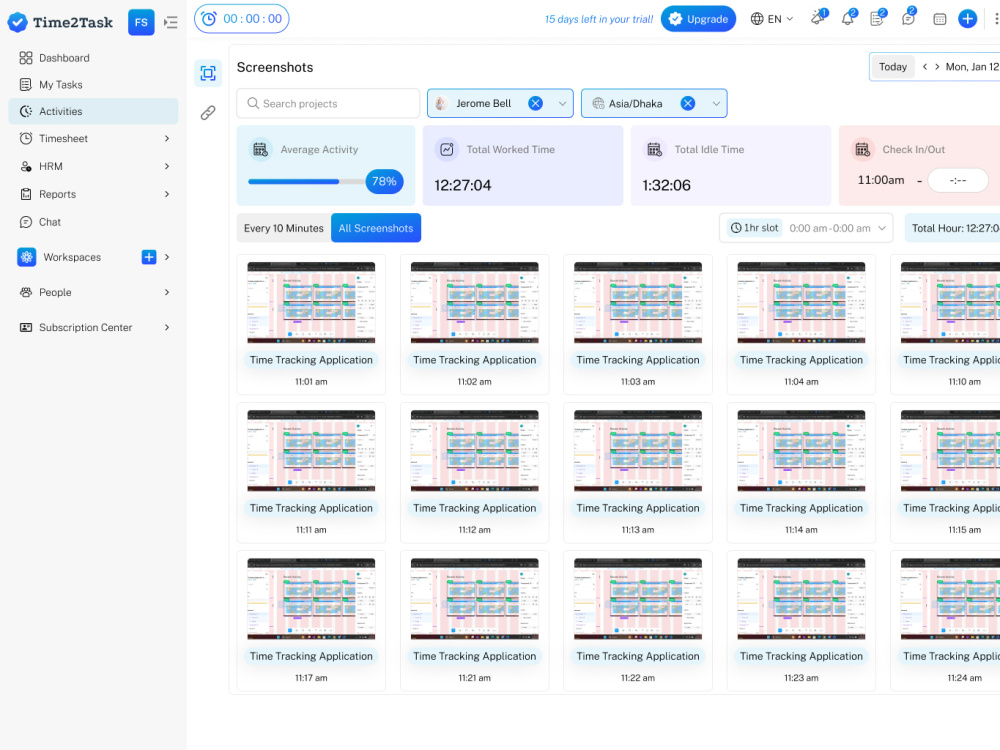Switch to Every 10 Minutes tab
Viewport: 1000px width, 750px height.
tap(284, 228)
